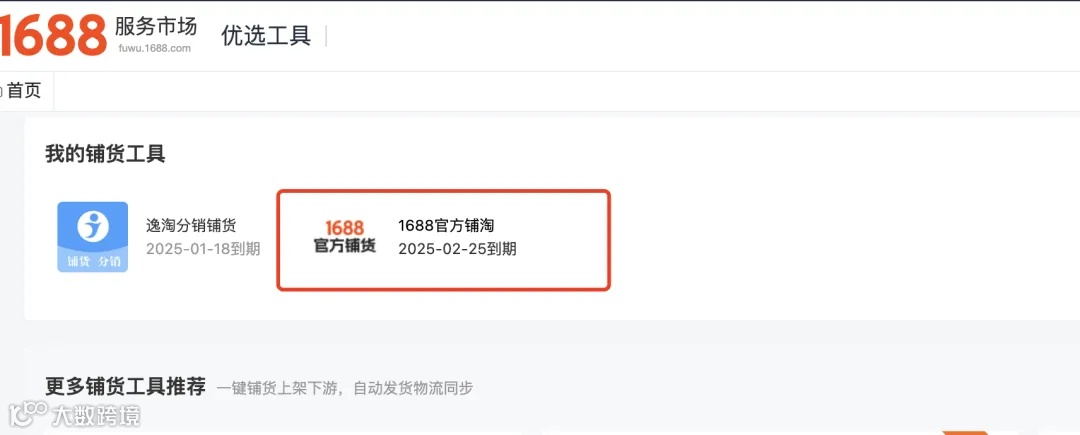The width and height of the screenshot is (1080, 435).
Task: Open the 服务市场 link beside the logo
Action: coord(156,26)
